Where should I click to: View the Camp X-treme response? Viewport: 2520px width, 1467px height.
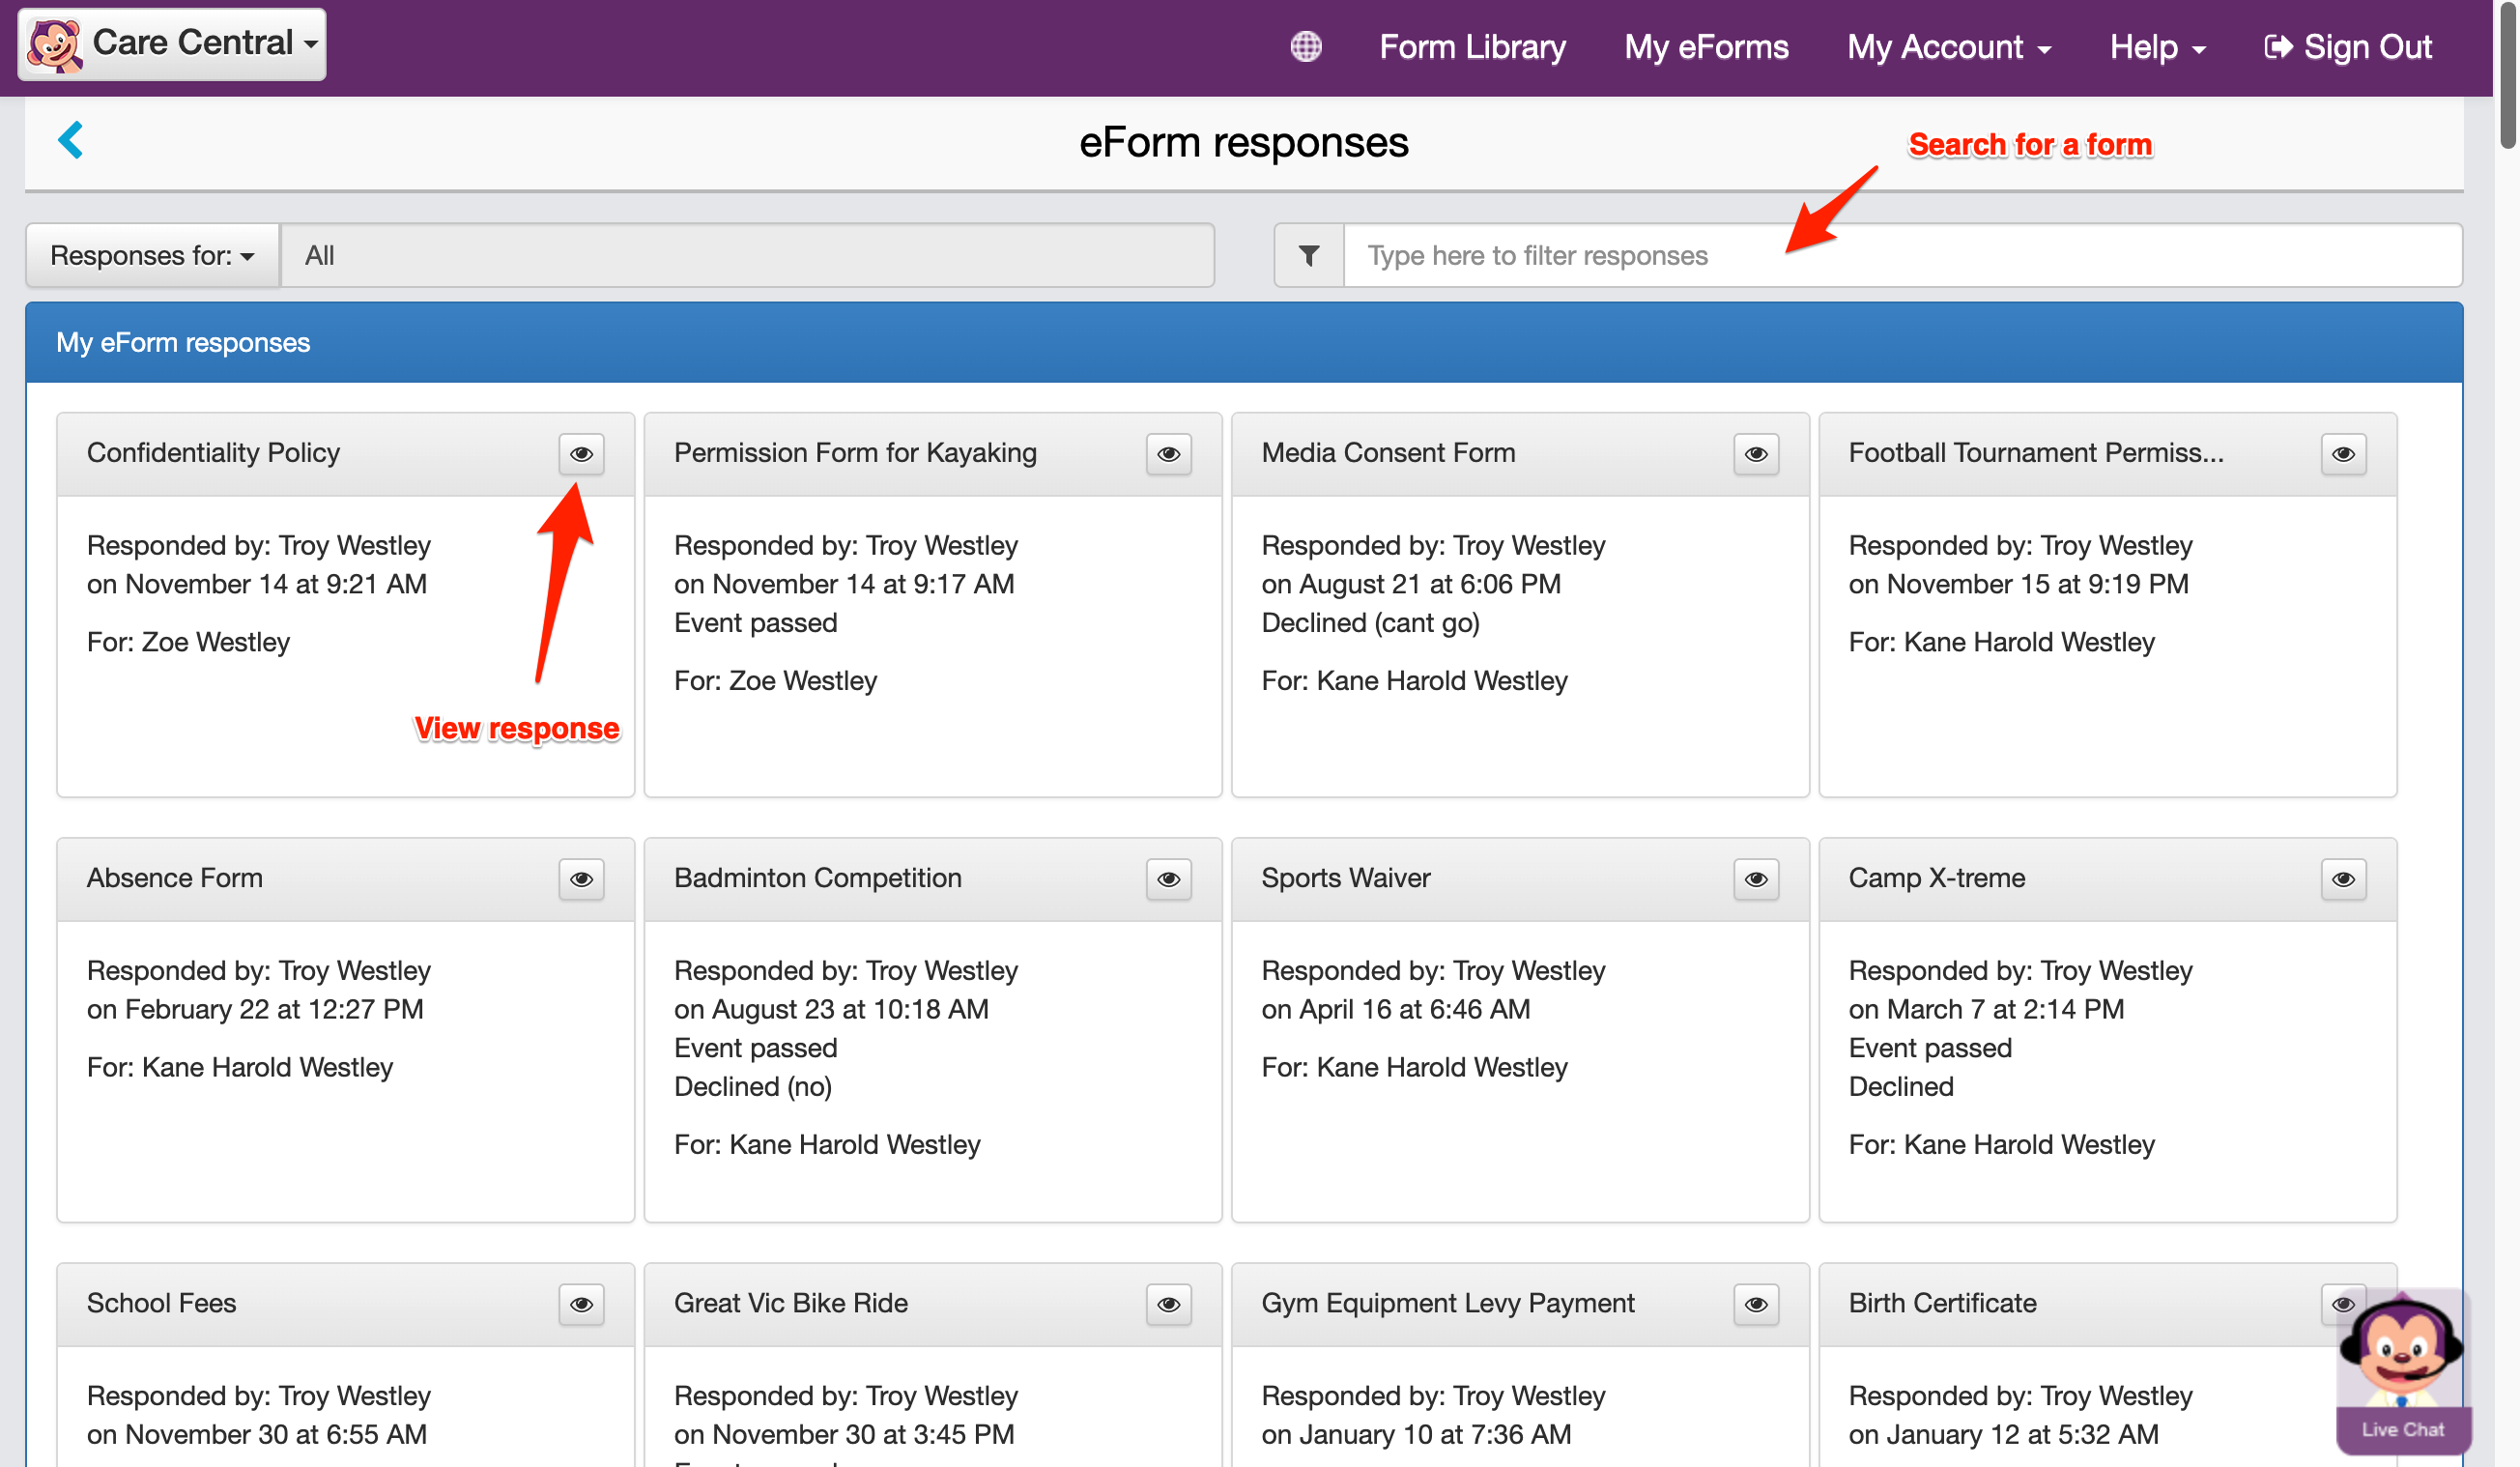click(2342, 879)
